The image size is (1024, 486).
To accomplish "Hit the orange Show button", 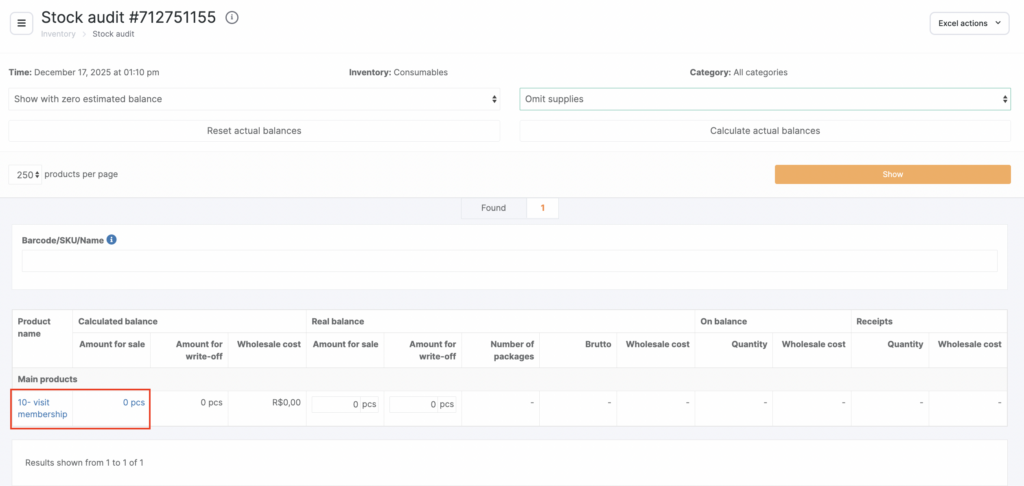I will pyautogui.click(x=892, y=174).
